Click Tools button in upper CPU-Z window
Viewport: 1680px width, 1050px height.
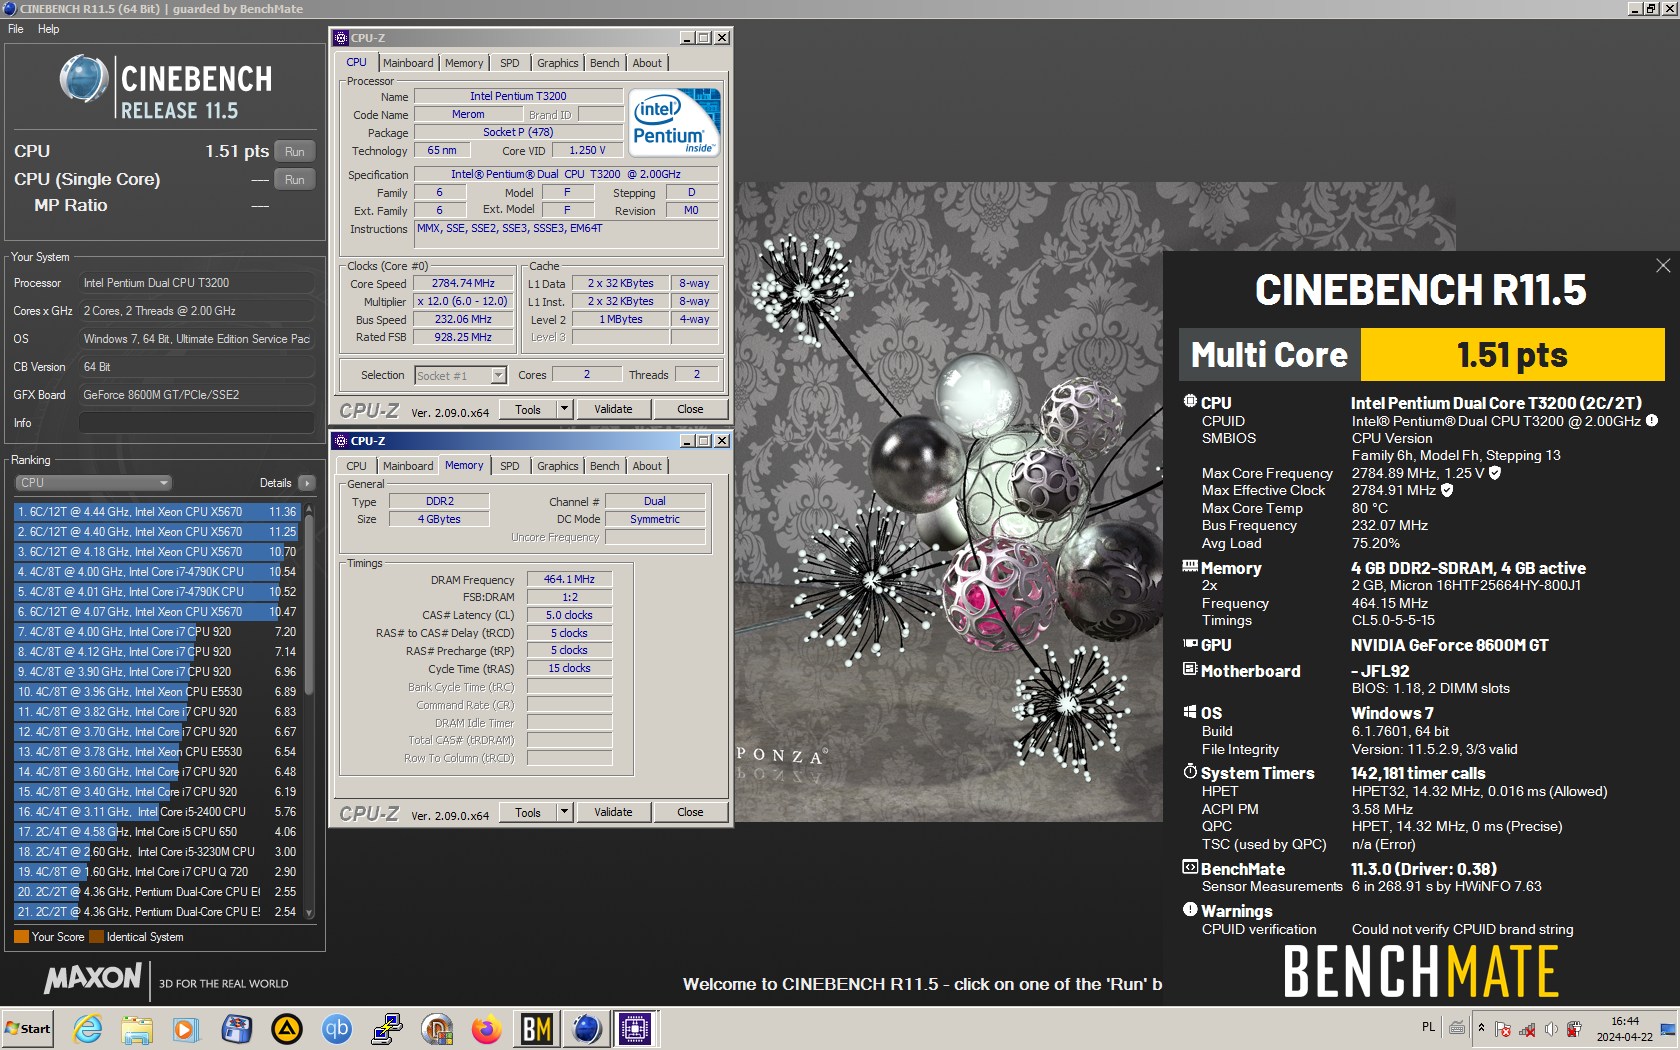pyautogui.click(x=528, y=409)
